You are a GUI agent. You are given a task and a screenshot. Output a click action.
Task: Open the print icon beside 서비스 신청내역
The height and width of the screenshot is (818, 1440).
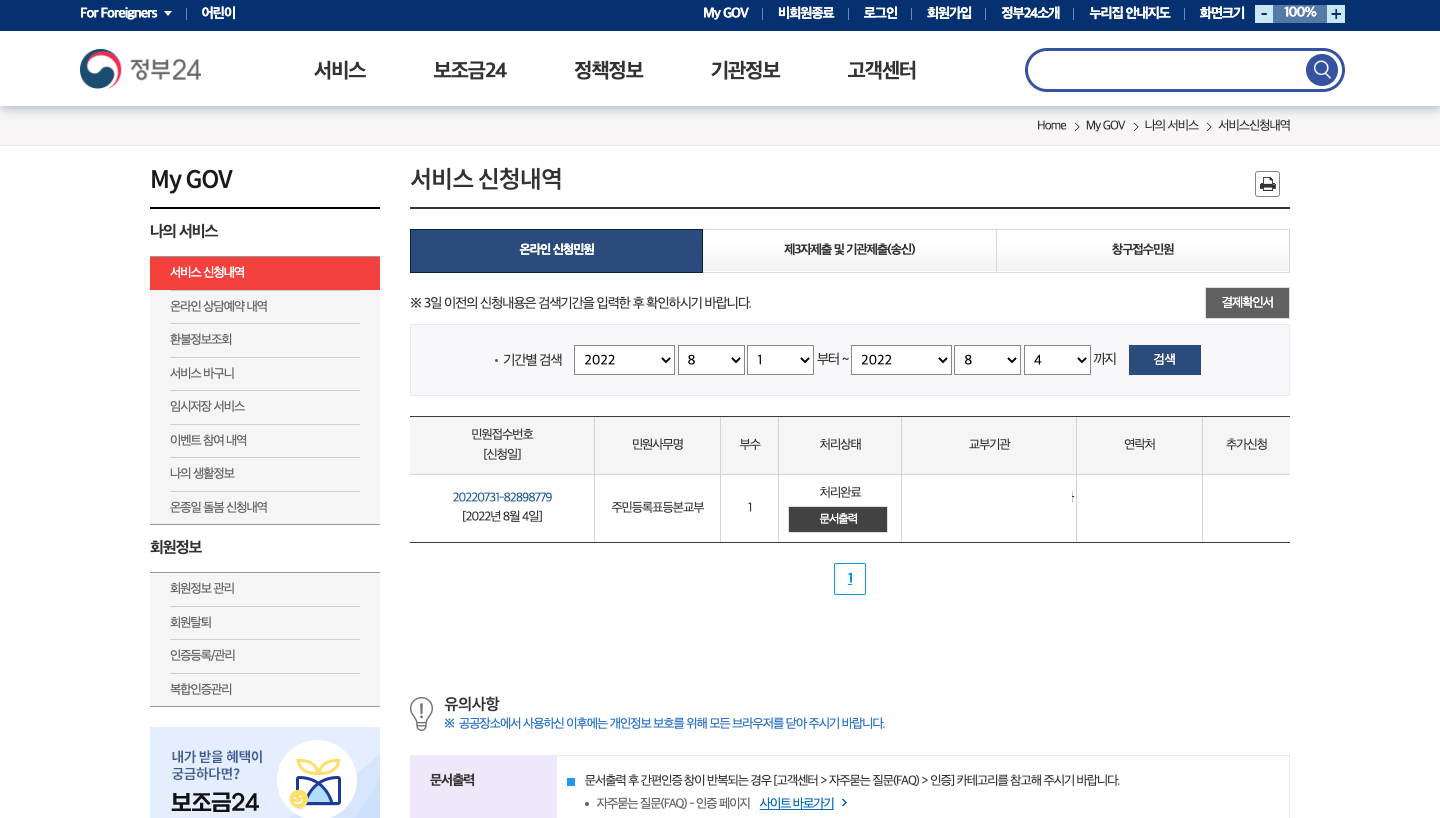pos(1267,184)
